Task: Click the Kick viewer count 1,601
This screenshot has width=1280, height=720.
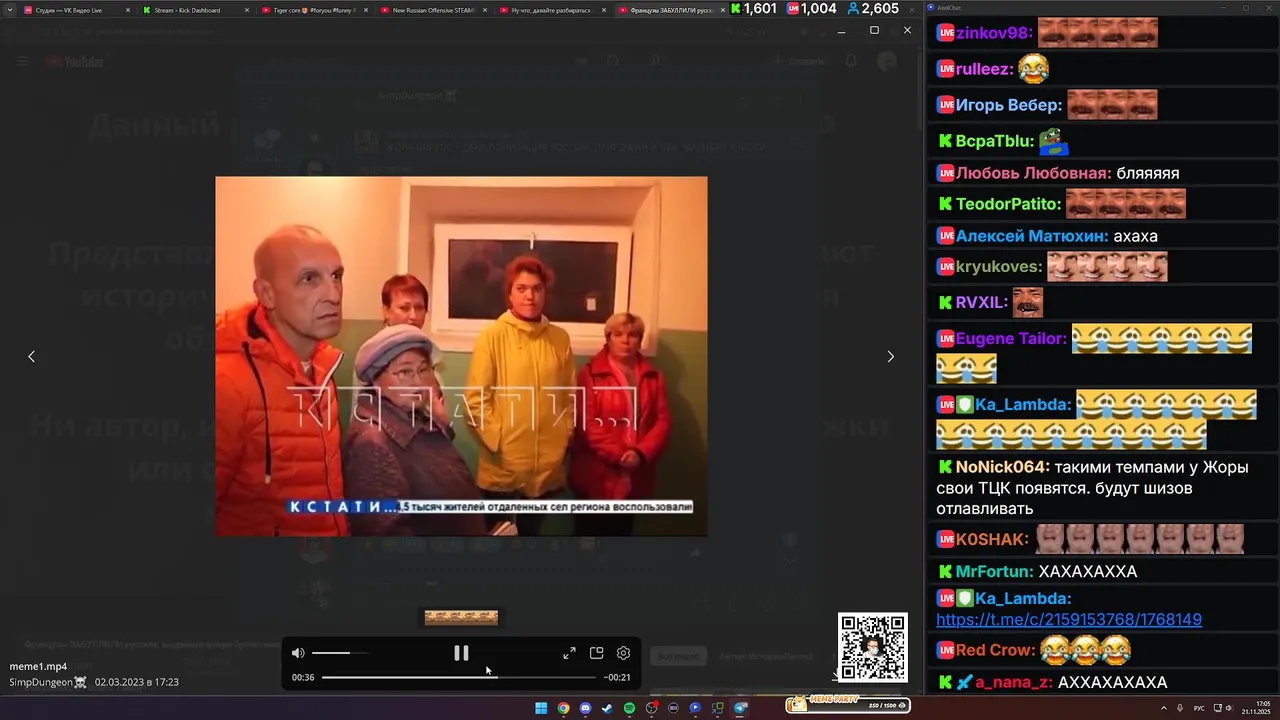Action: [754, 9]
